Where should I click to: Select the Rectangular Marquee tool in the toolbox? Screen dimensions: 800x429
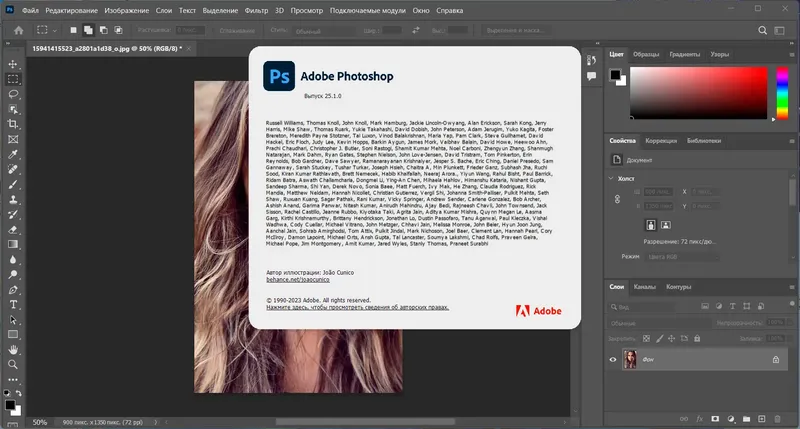pos(13,79)
